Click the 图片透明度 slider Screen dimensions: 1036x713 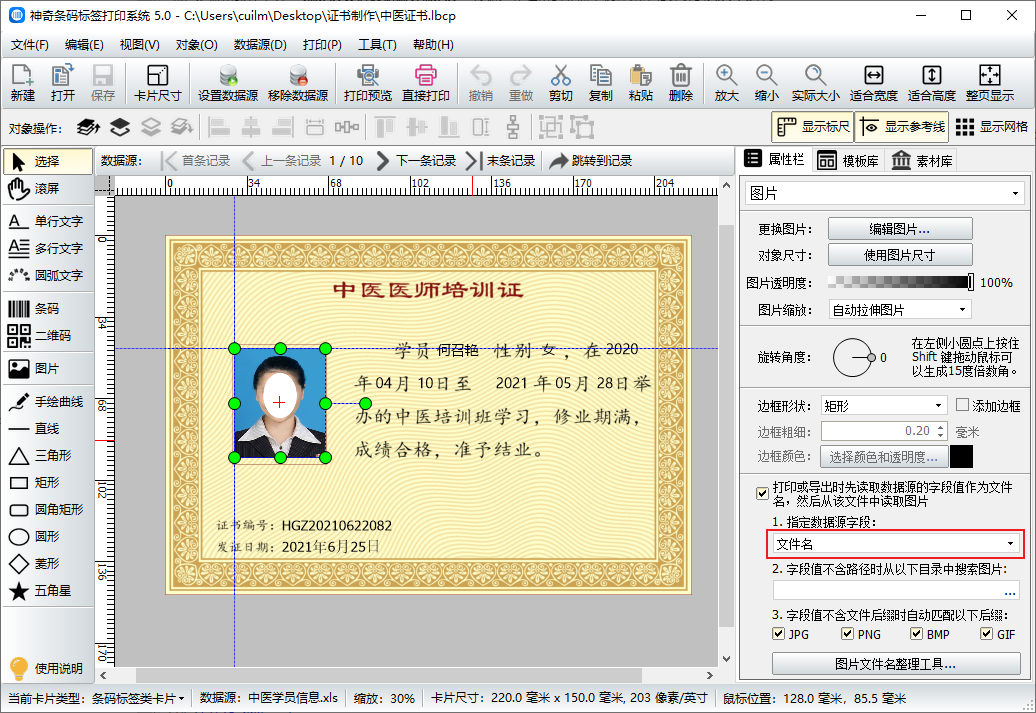coord(899,283)
